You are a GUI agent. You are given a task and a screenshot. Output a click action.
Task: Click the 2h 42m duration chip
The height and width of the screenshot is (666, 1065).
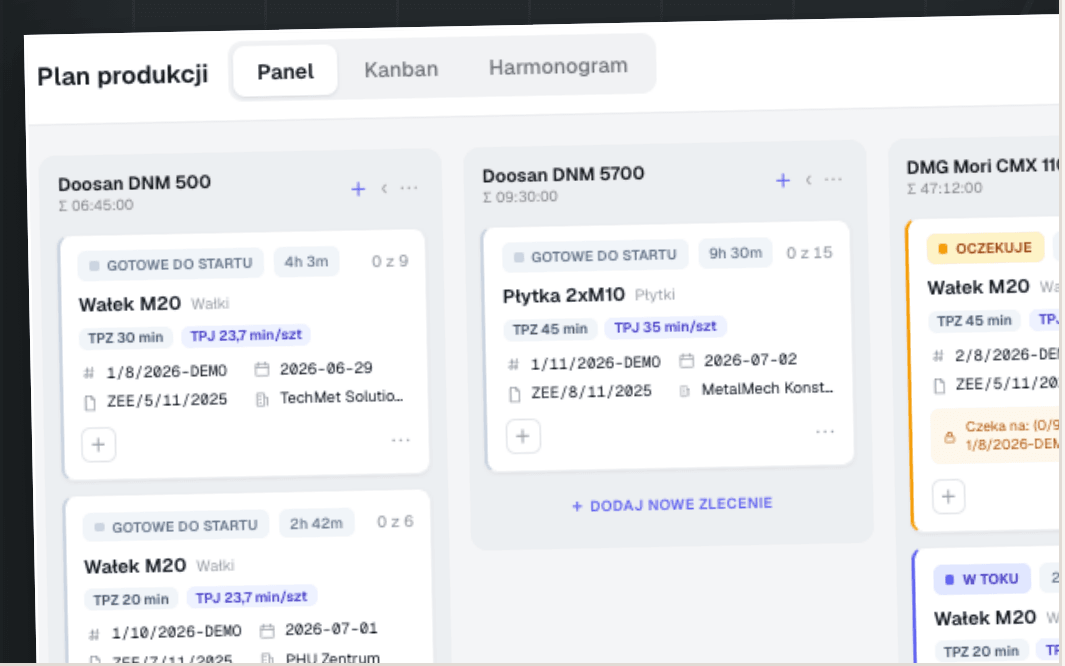coord(317,523)
